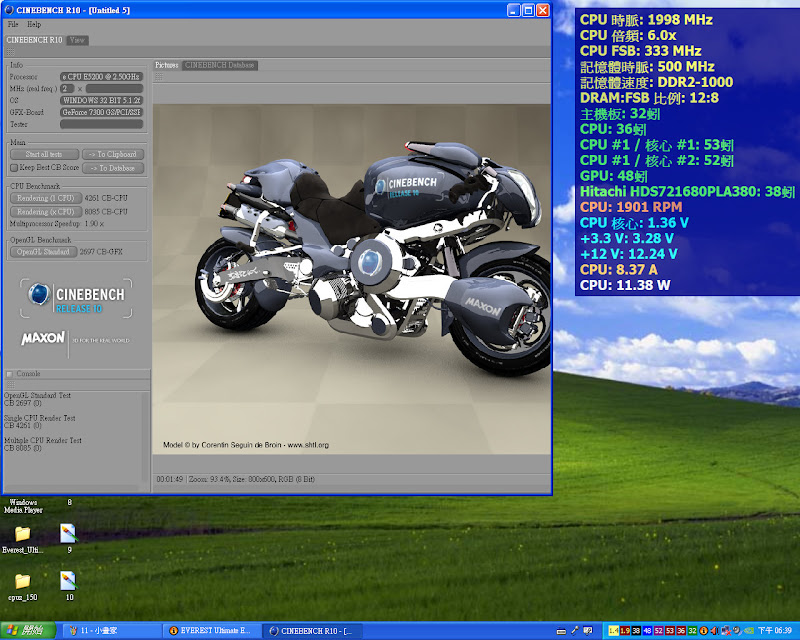Screen dimensions: 800x640
Task: Start the OpenGL Standard benchmark
Action: coord(42,252)
